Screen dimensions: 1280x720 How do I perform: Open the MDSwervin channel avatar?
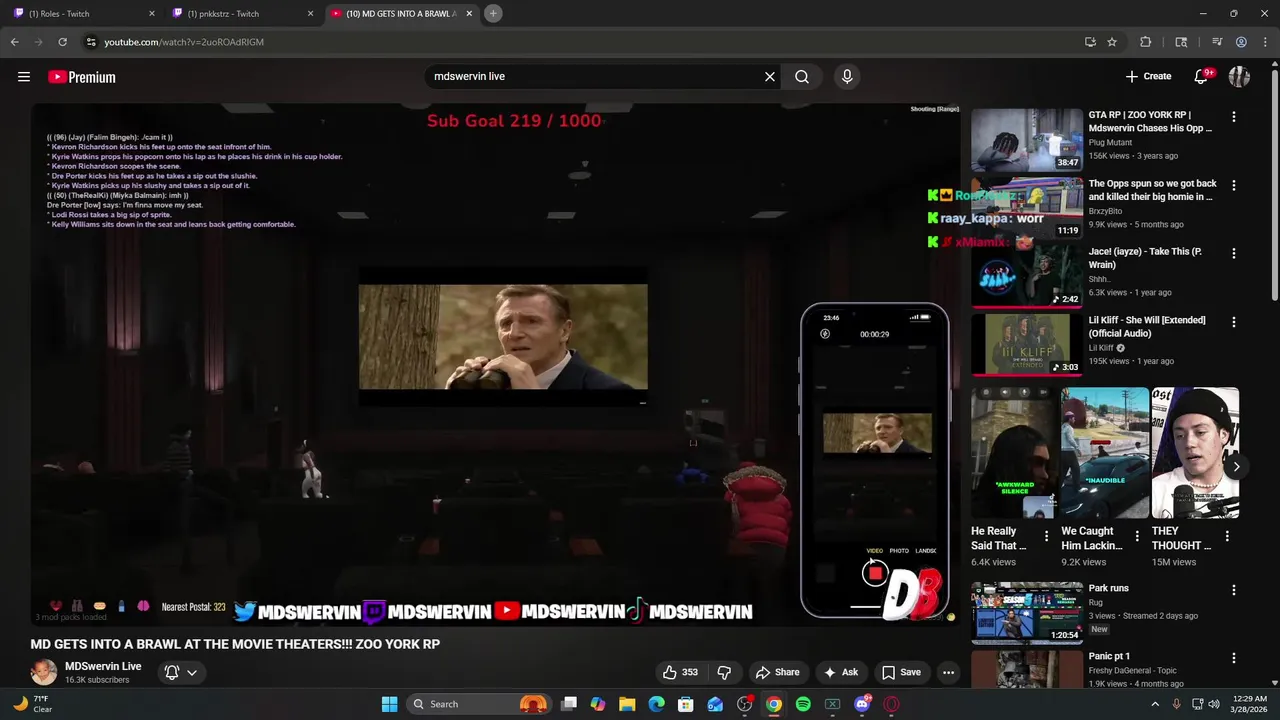pyautogui.click(x=43, y=672)
